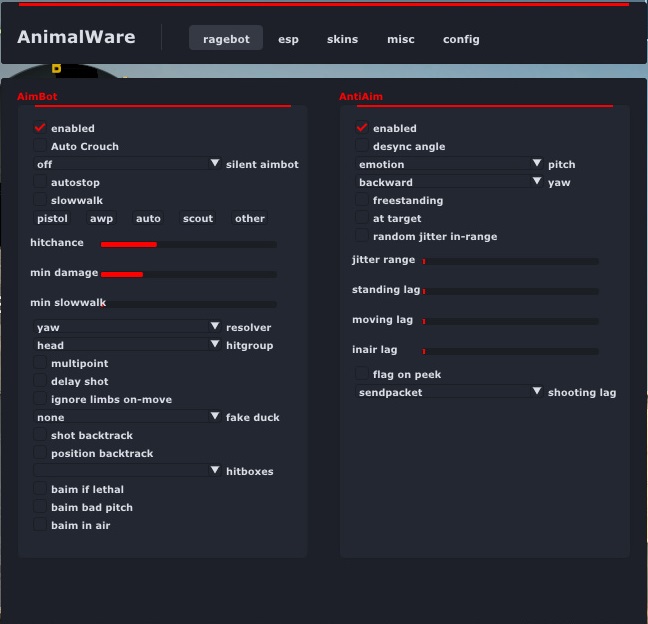Screen dimensions: 648x624
Task: Click the AntiAim section heading
Action: 361,96
